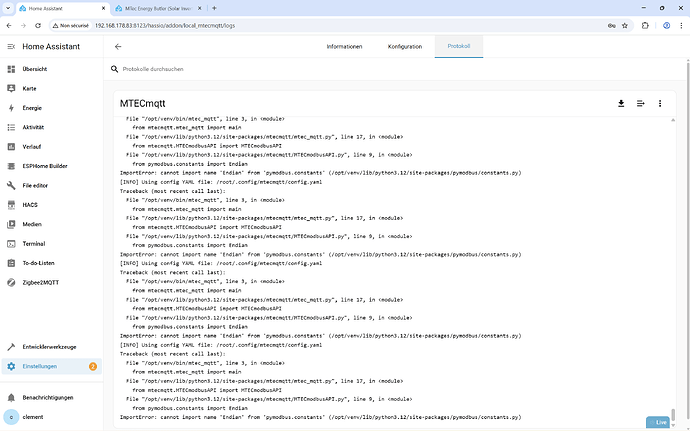Open Chrome profile avatar

[x=666, y=26]
